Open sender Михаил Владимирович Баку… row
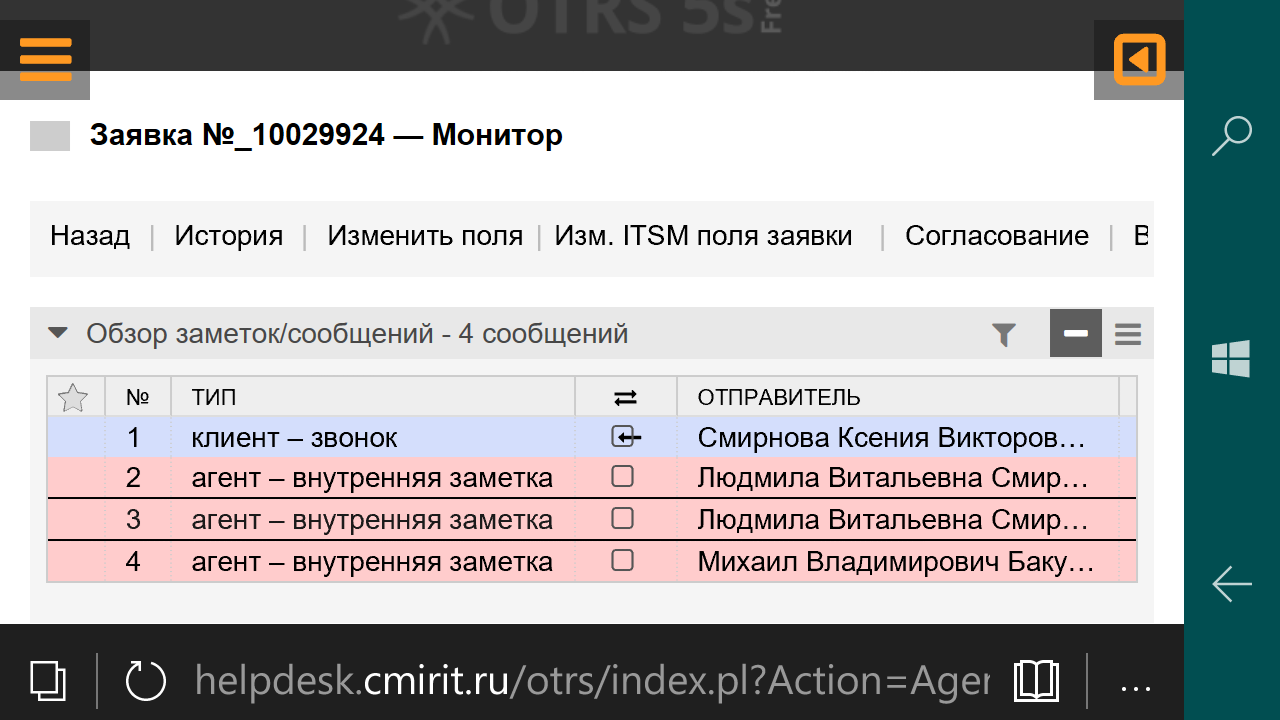Image resolution: width=1280 pixels, height=720 pixels. pos(895,562)
